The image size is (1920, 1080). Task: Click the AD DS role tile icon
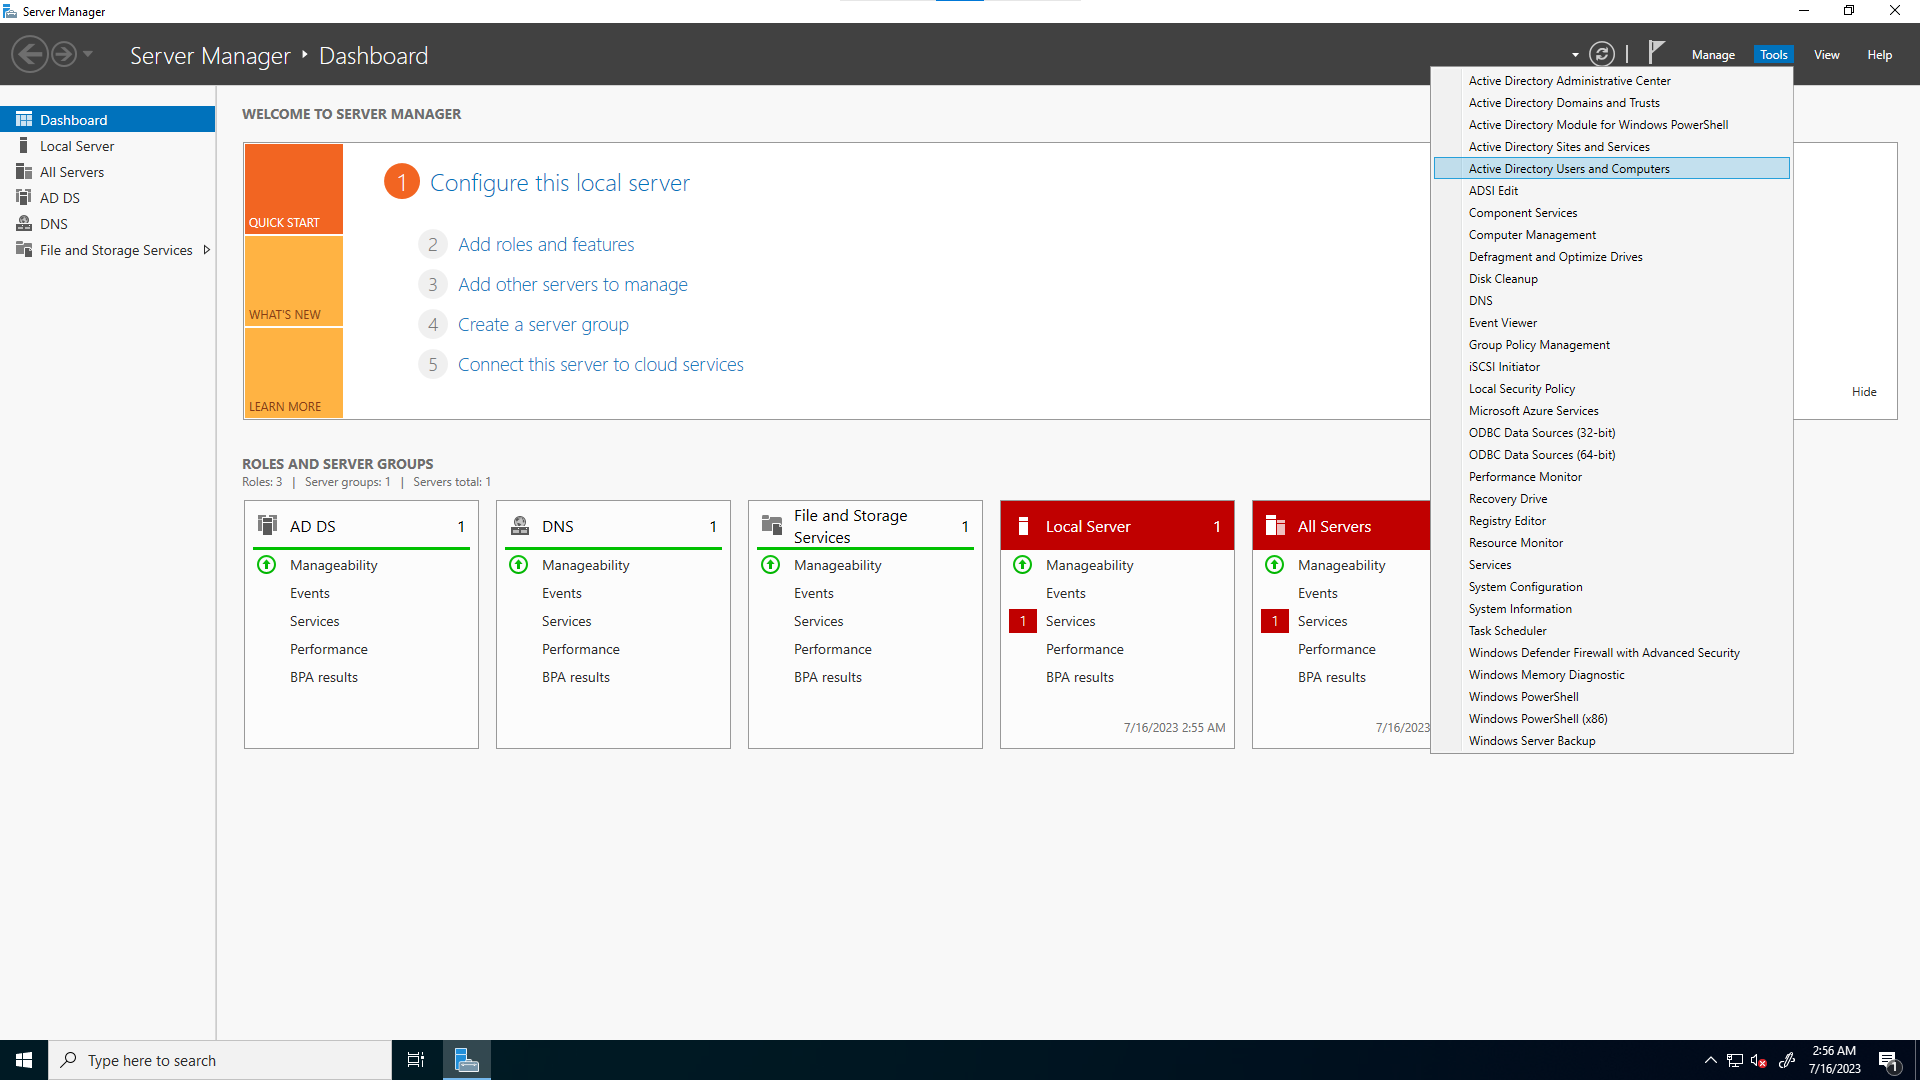coord(267,525)
